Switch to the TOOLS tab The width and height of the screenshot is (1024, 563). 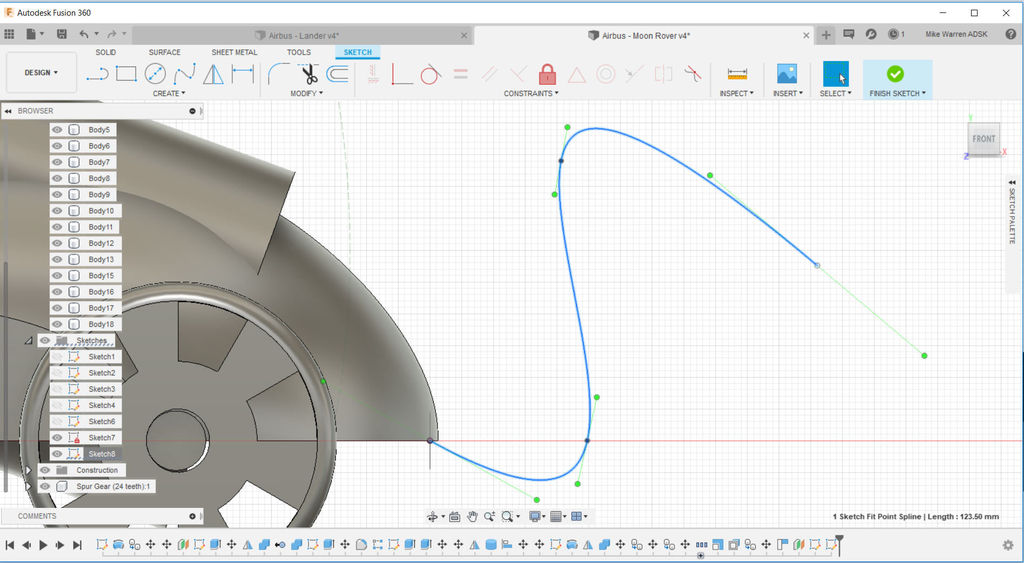click(298, 52)
